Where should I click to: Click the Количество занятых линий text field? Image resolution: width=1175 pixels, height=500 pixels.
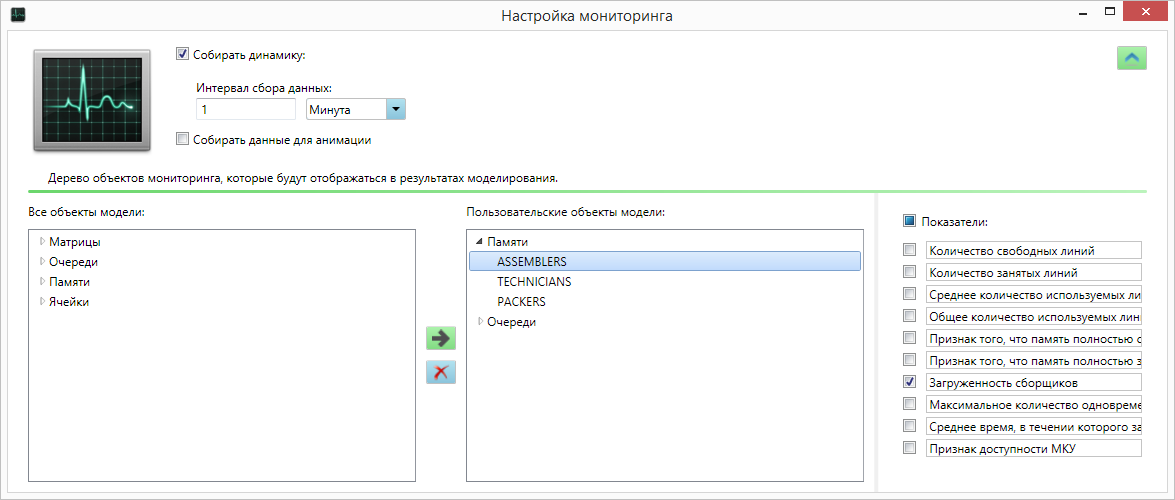click(1033, 271)
